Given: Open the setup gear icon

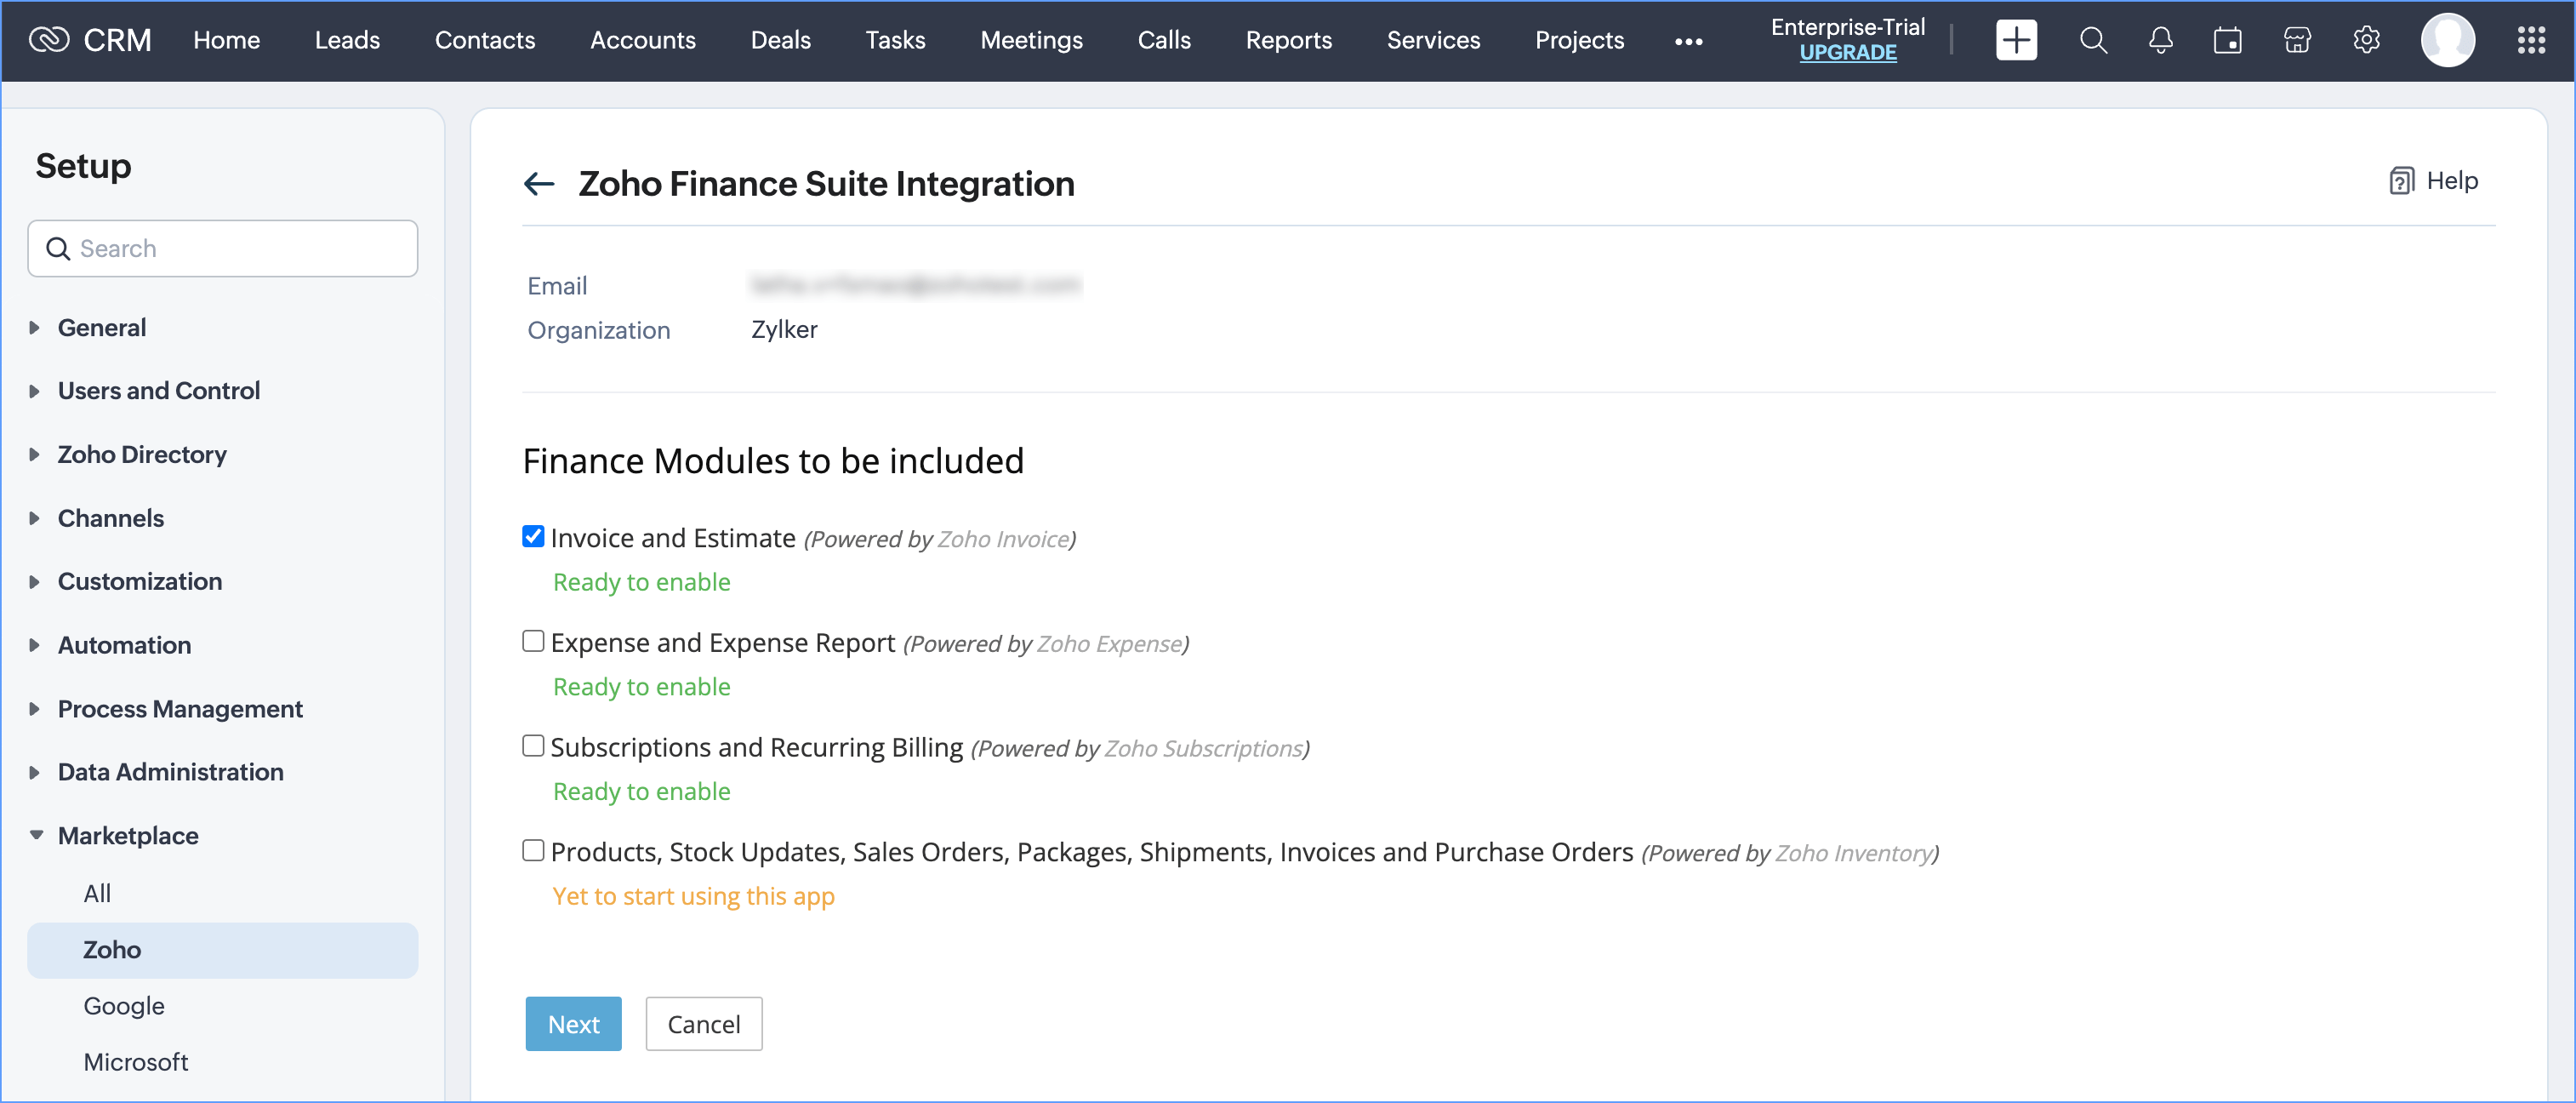Looking at the screenshot, I should click(2365, 40).
